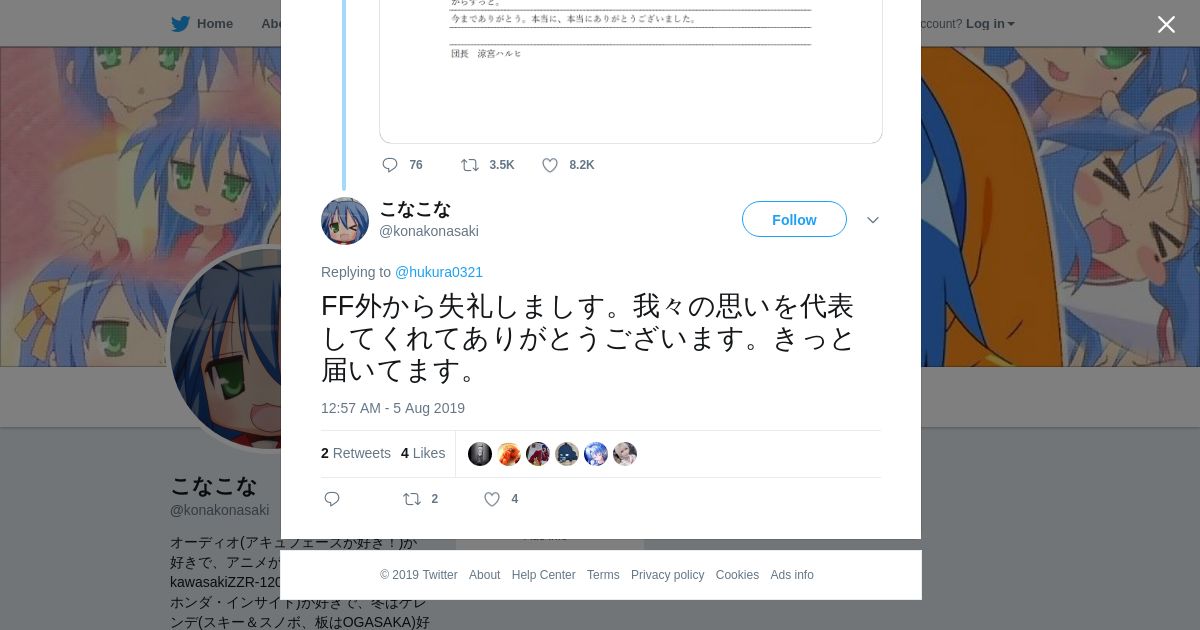Open the tweet timestamp 12:57 AM link
This screenshot has width=1200, height=630.
point(393,408)
